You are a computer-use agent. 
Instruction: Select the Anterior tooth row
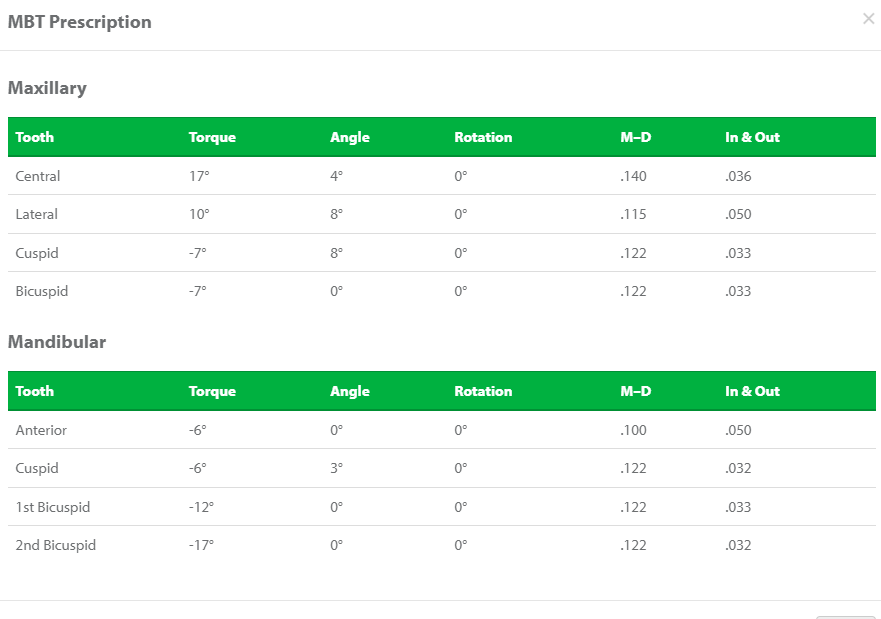pos(442,430)
